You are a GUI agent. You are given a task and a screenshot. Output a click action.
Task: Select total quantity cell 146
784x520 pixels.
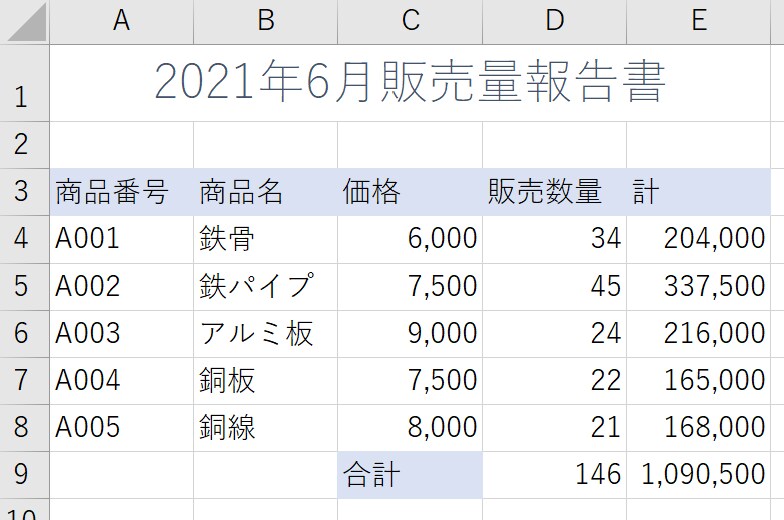coord(554,474)
